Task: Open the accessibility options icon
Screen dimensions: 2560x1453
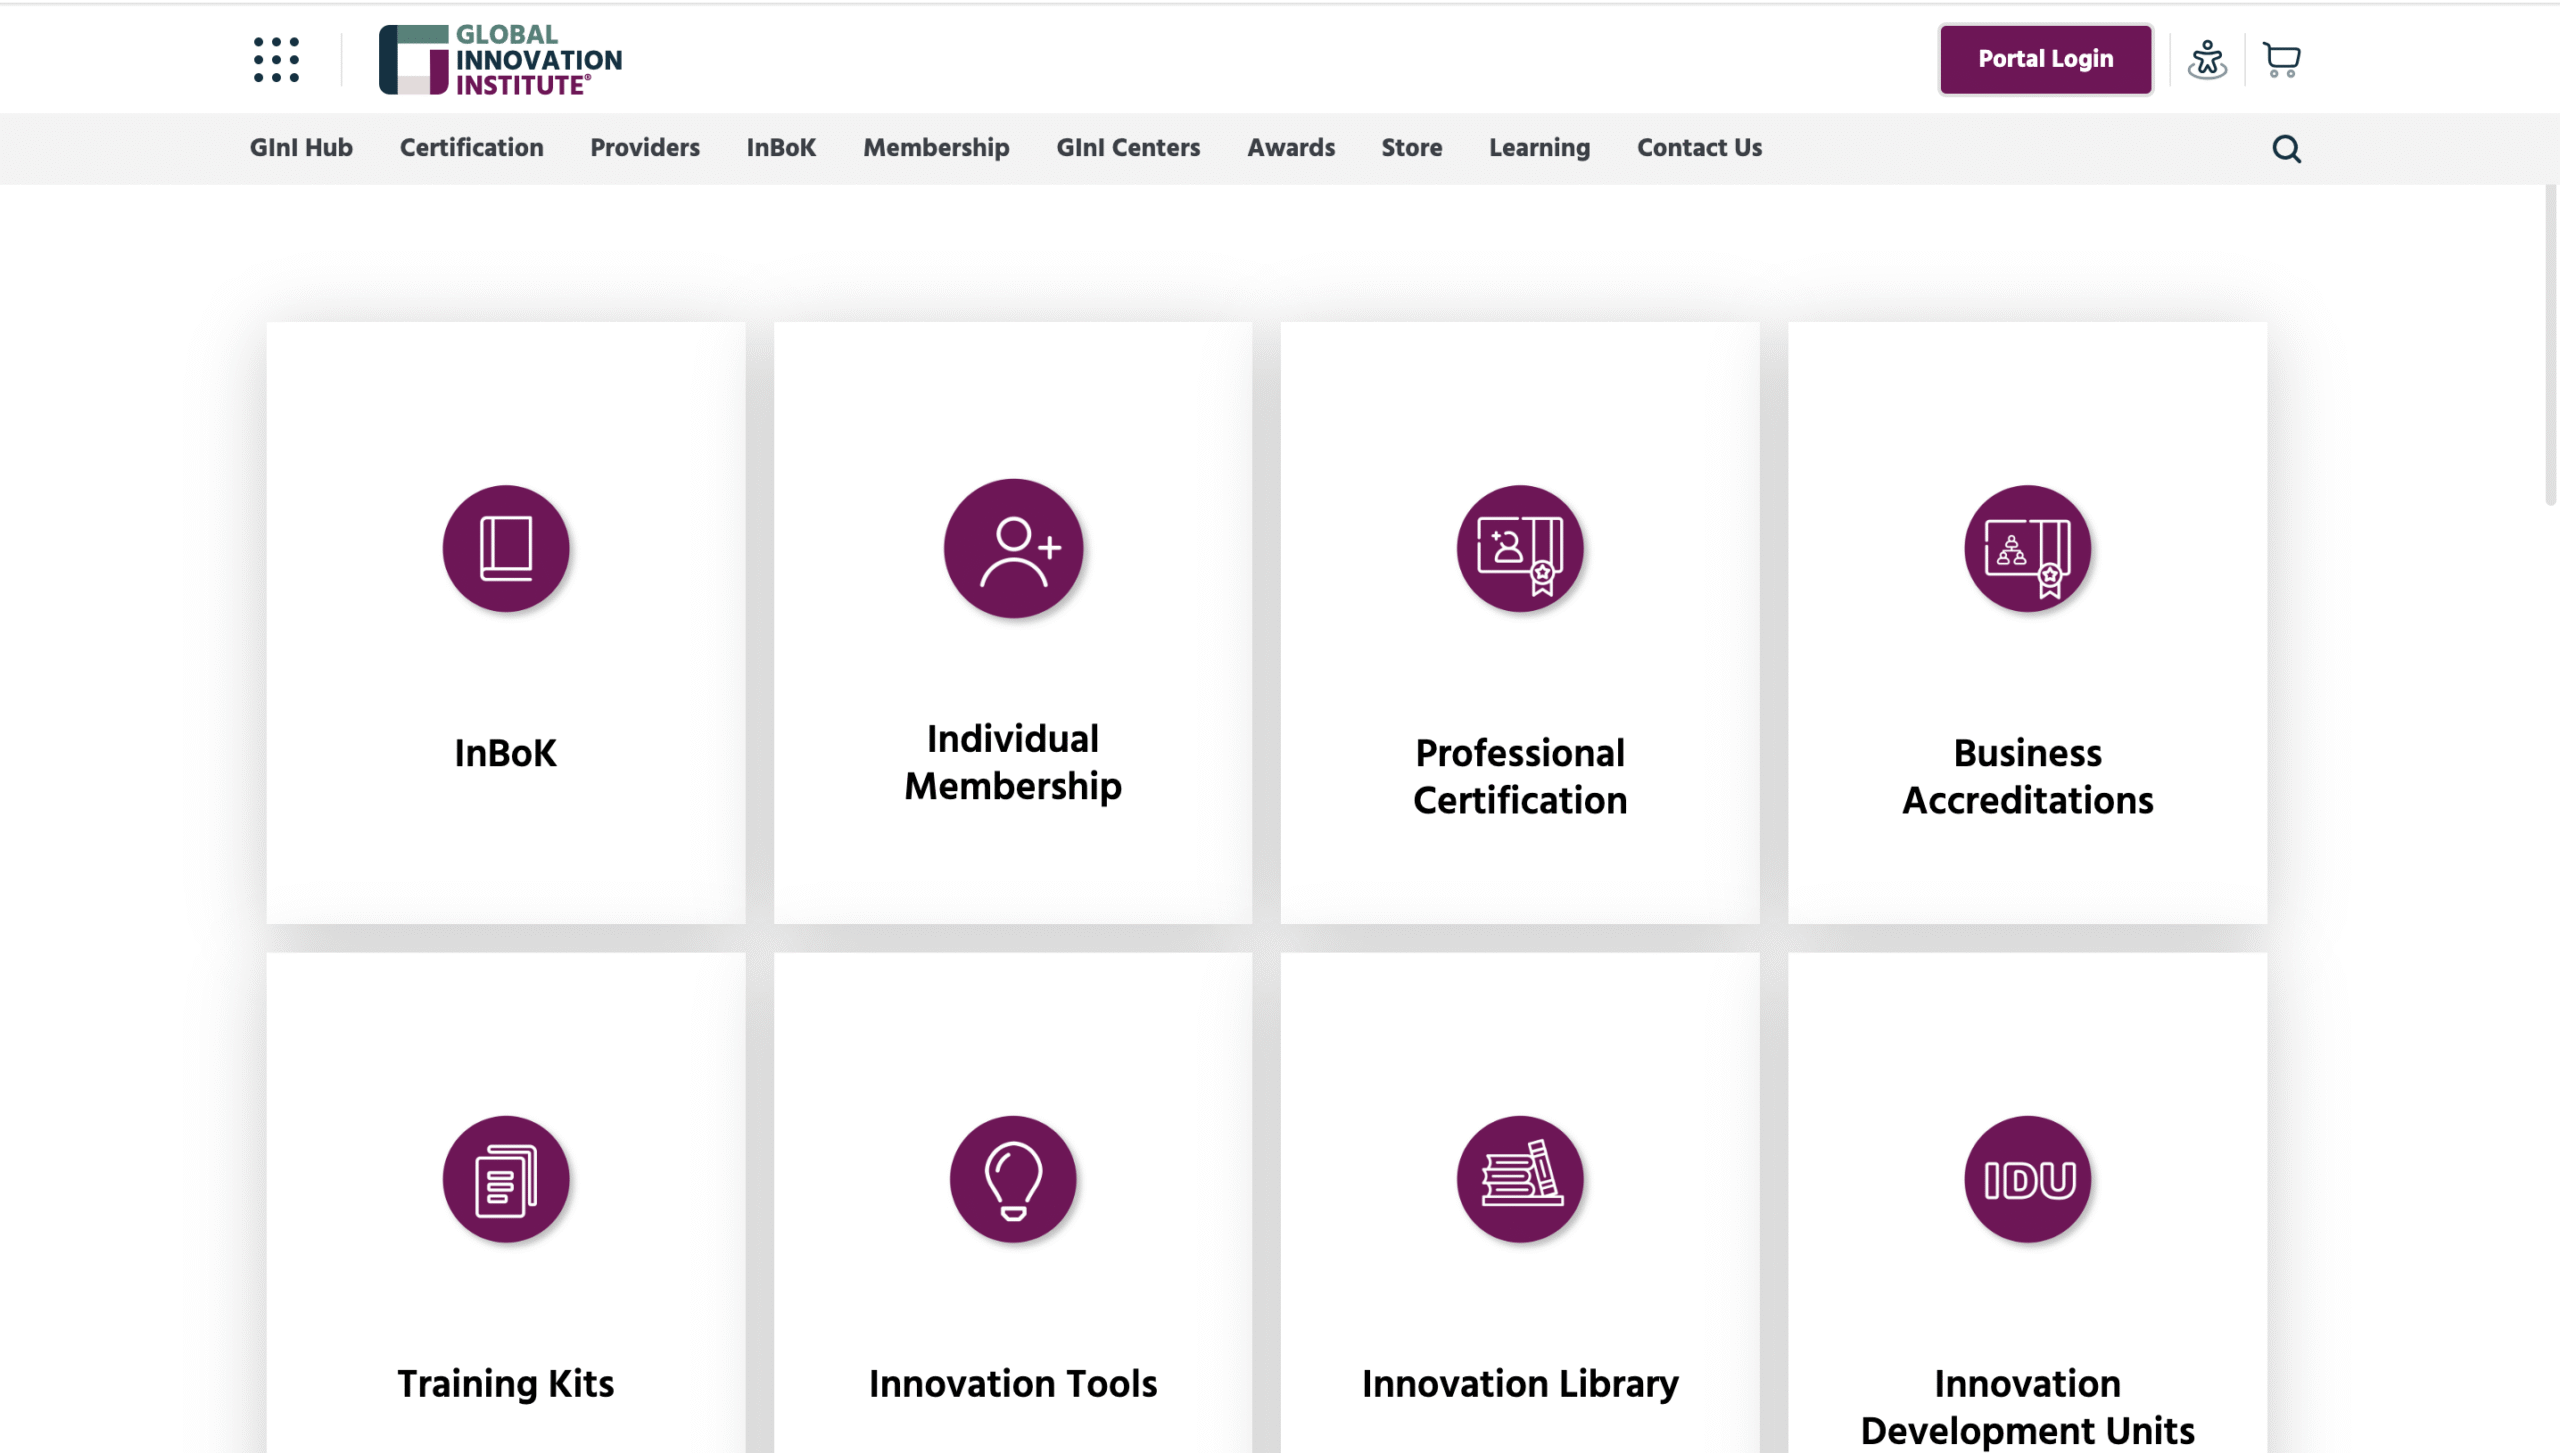Action: (2207, 60)
